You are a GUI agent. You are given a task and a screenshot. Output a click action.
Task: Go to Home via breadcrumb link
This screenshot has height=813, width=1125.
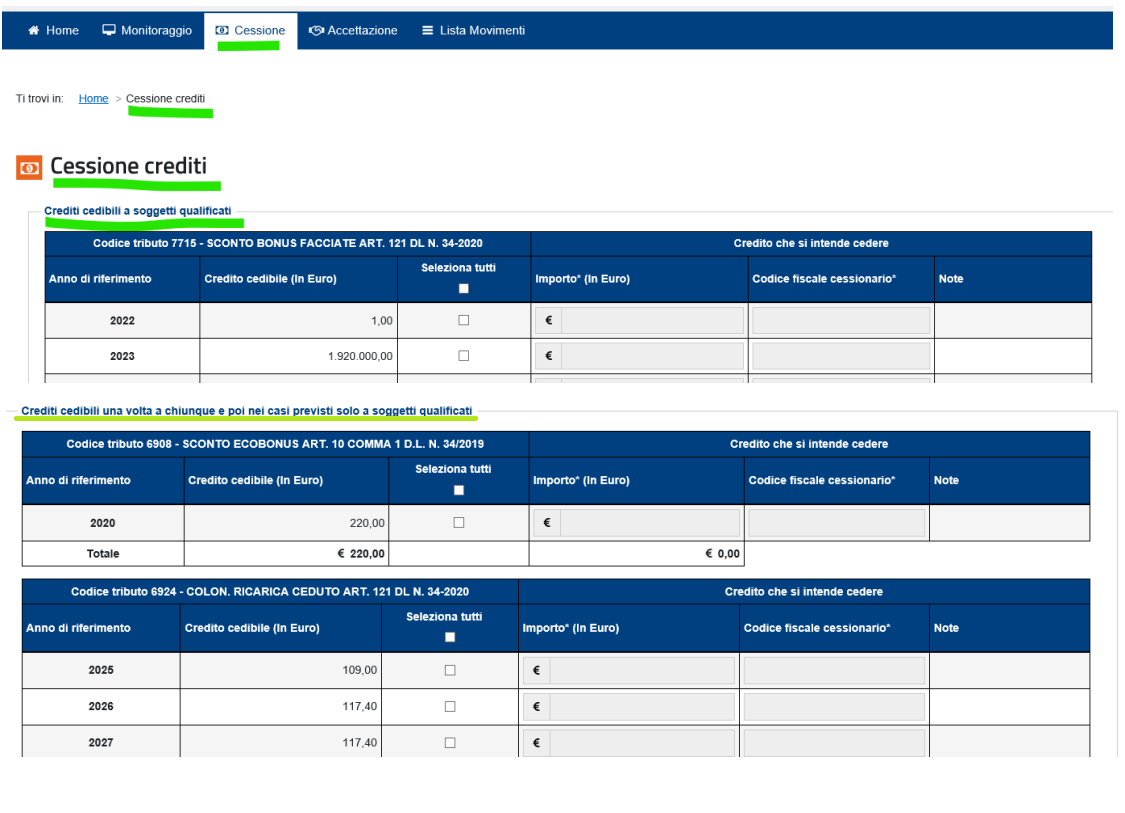[93, 99]
